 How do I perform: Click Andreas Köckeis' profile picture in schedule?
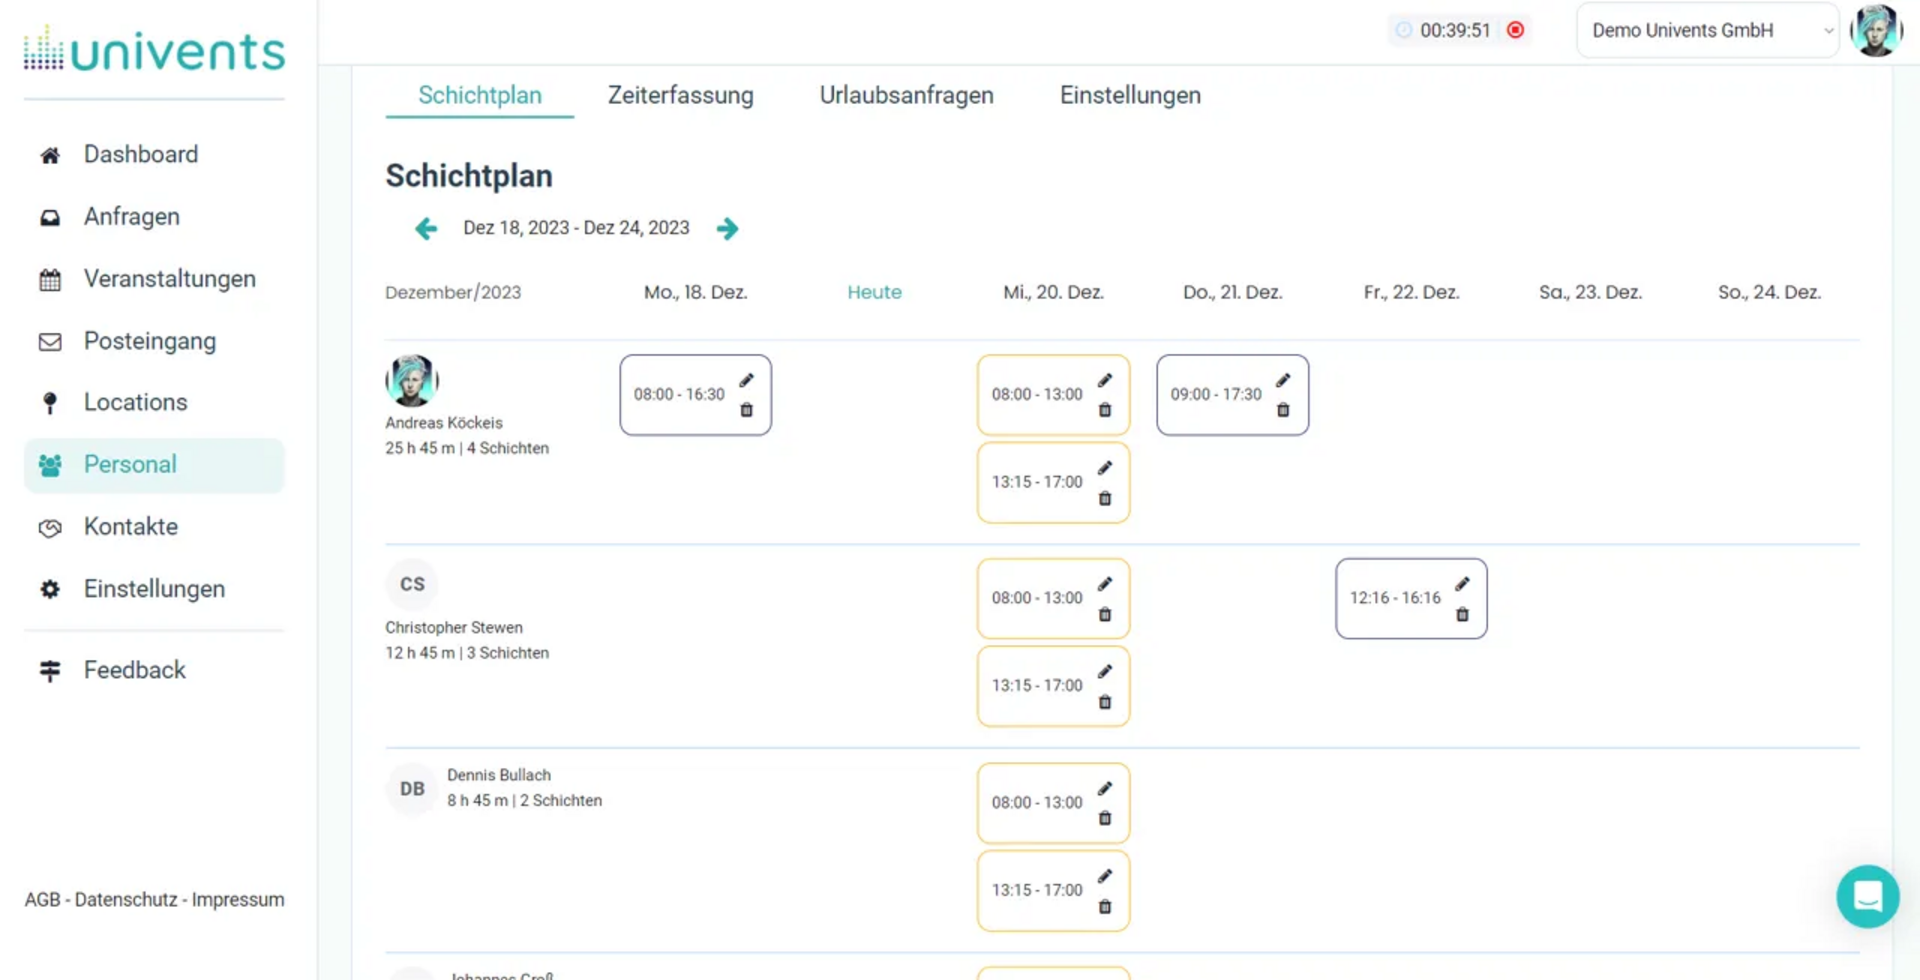coord(412,381)
